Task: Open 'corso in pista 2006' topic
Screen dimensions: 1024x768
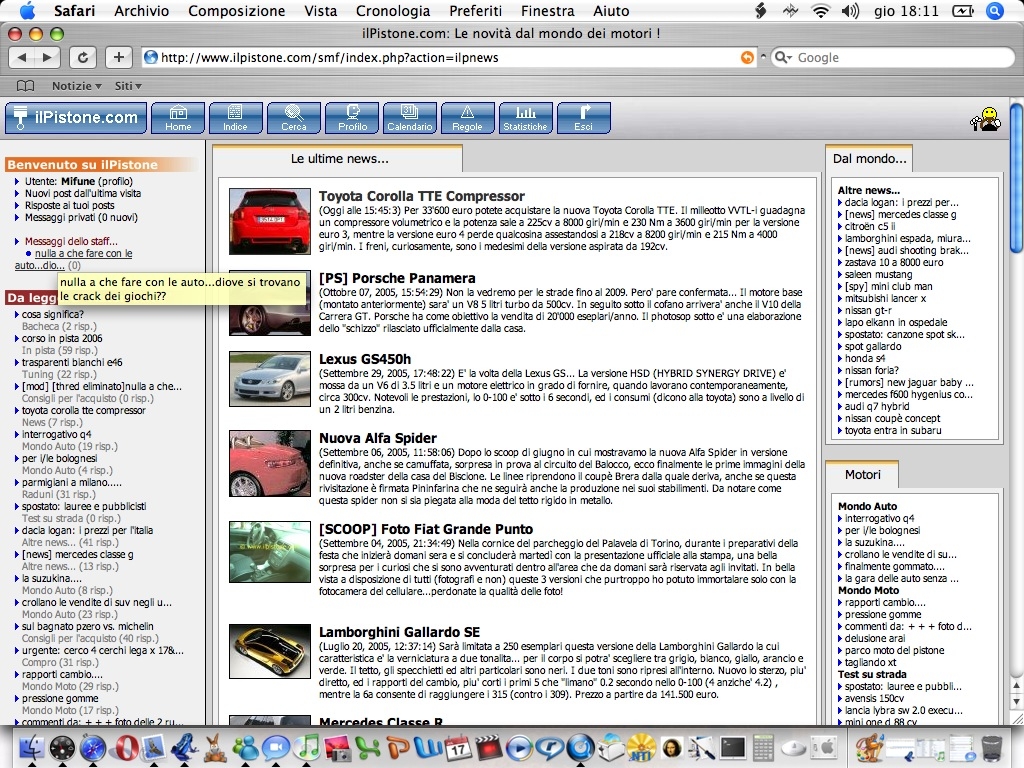Action: [62, 338]
